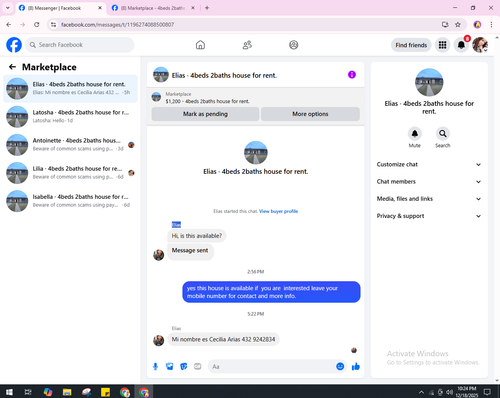Viewport: 500px width, 398px height.
Task: Open the emoji picker in the message box
Action: (x=340, y=367)
